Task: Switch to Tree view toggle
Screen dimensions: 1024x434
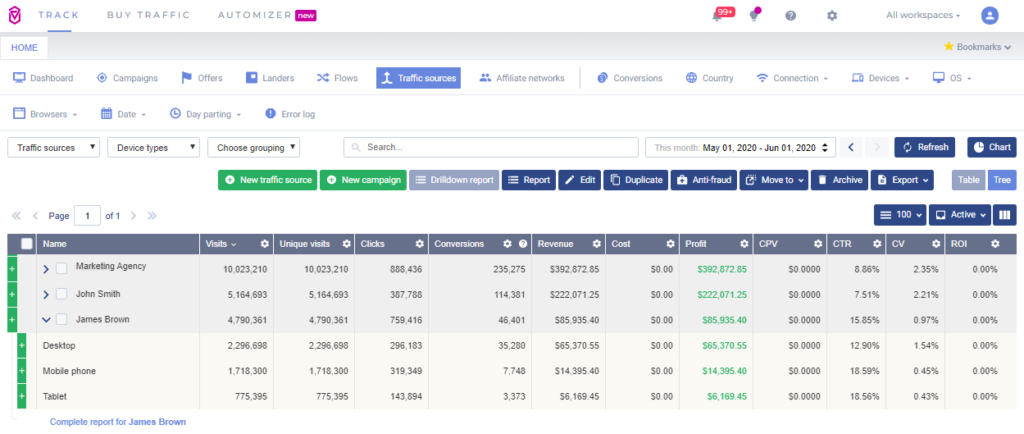Action: coord(1002,180)
